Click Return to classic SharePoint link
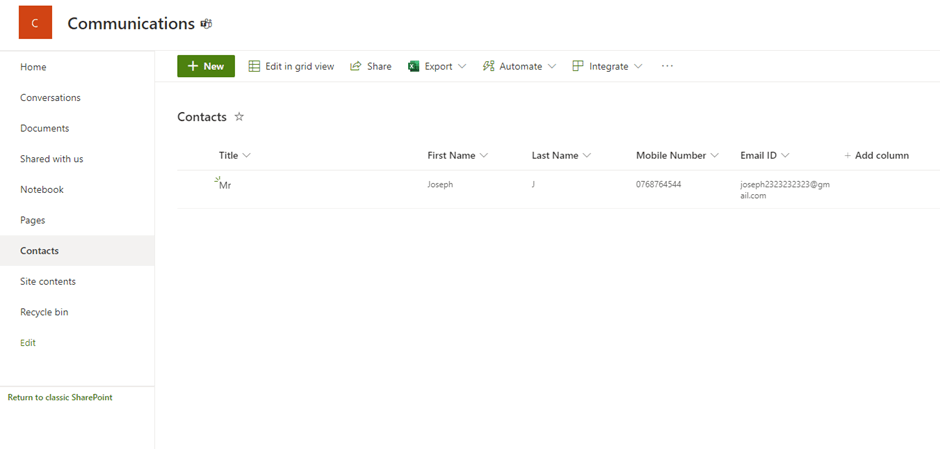Screen dimensions: 940x449 coord(60,397)
